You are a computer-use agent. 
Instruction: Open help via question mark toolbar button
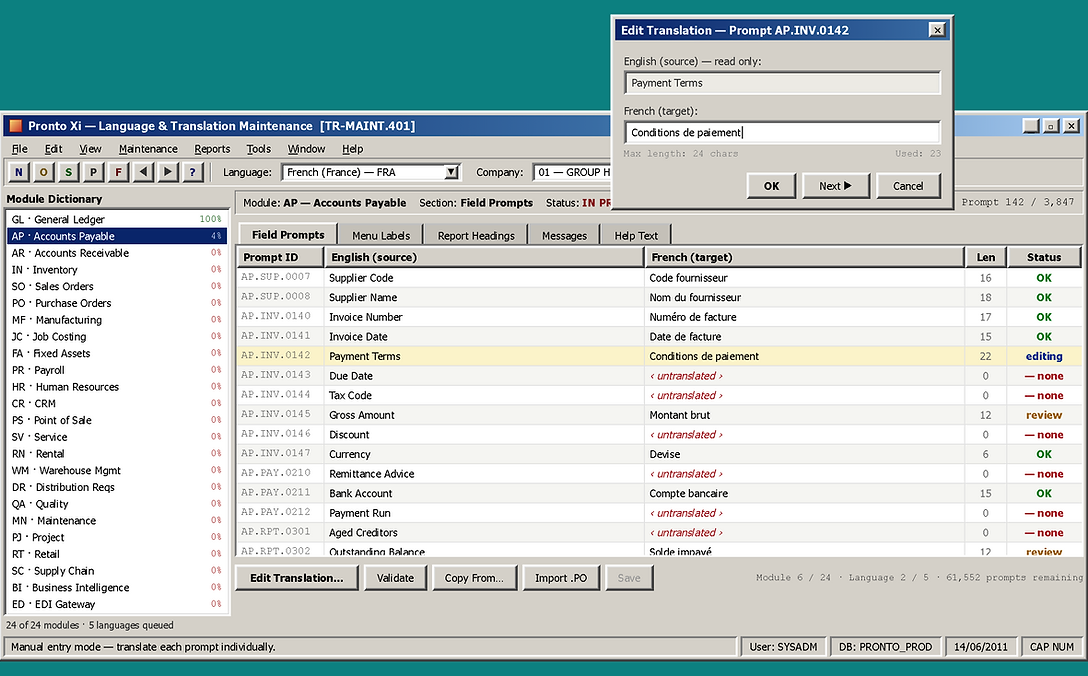point(192,172)
